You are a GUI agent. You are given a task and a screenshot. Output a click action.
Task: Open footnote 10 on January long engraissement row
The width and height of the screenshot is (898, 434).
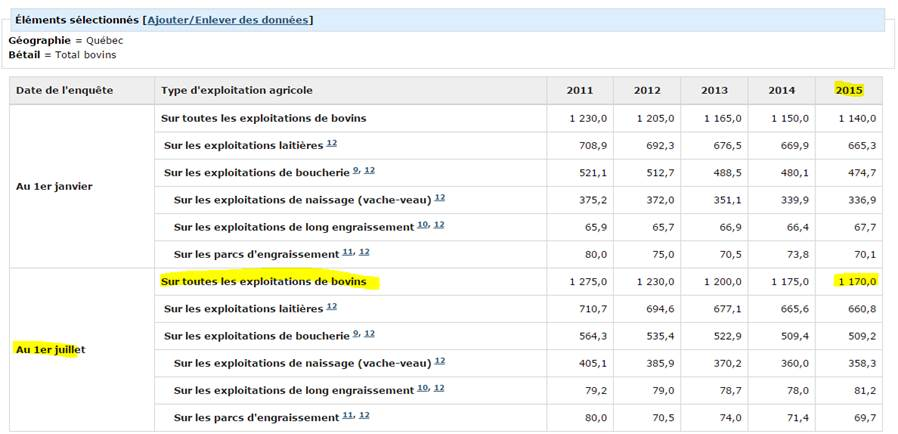[422, 225]
